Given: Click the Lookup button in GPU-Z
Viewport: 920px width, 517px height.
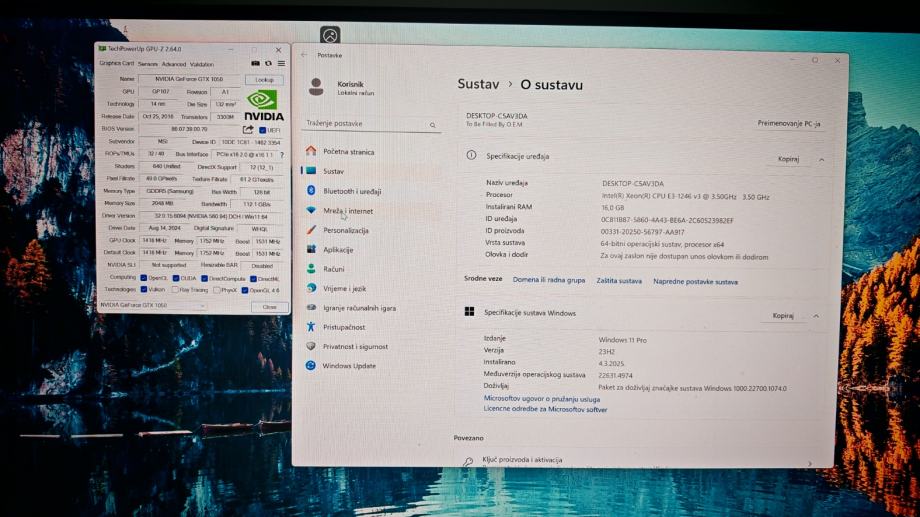Looking at the screenshot, I should (x=264, y=80).
